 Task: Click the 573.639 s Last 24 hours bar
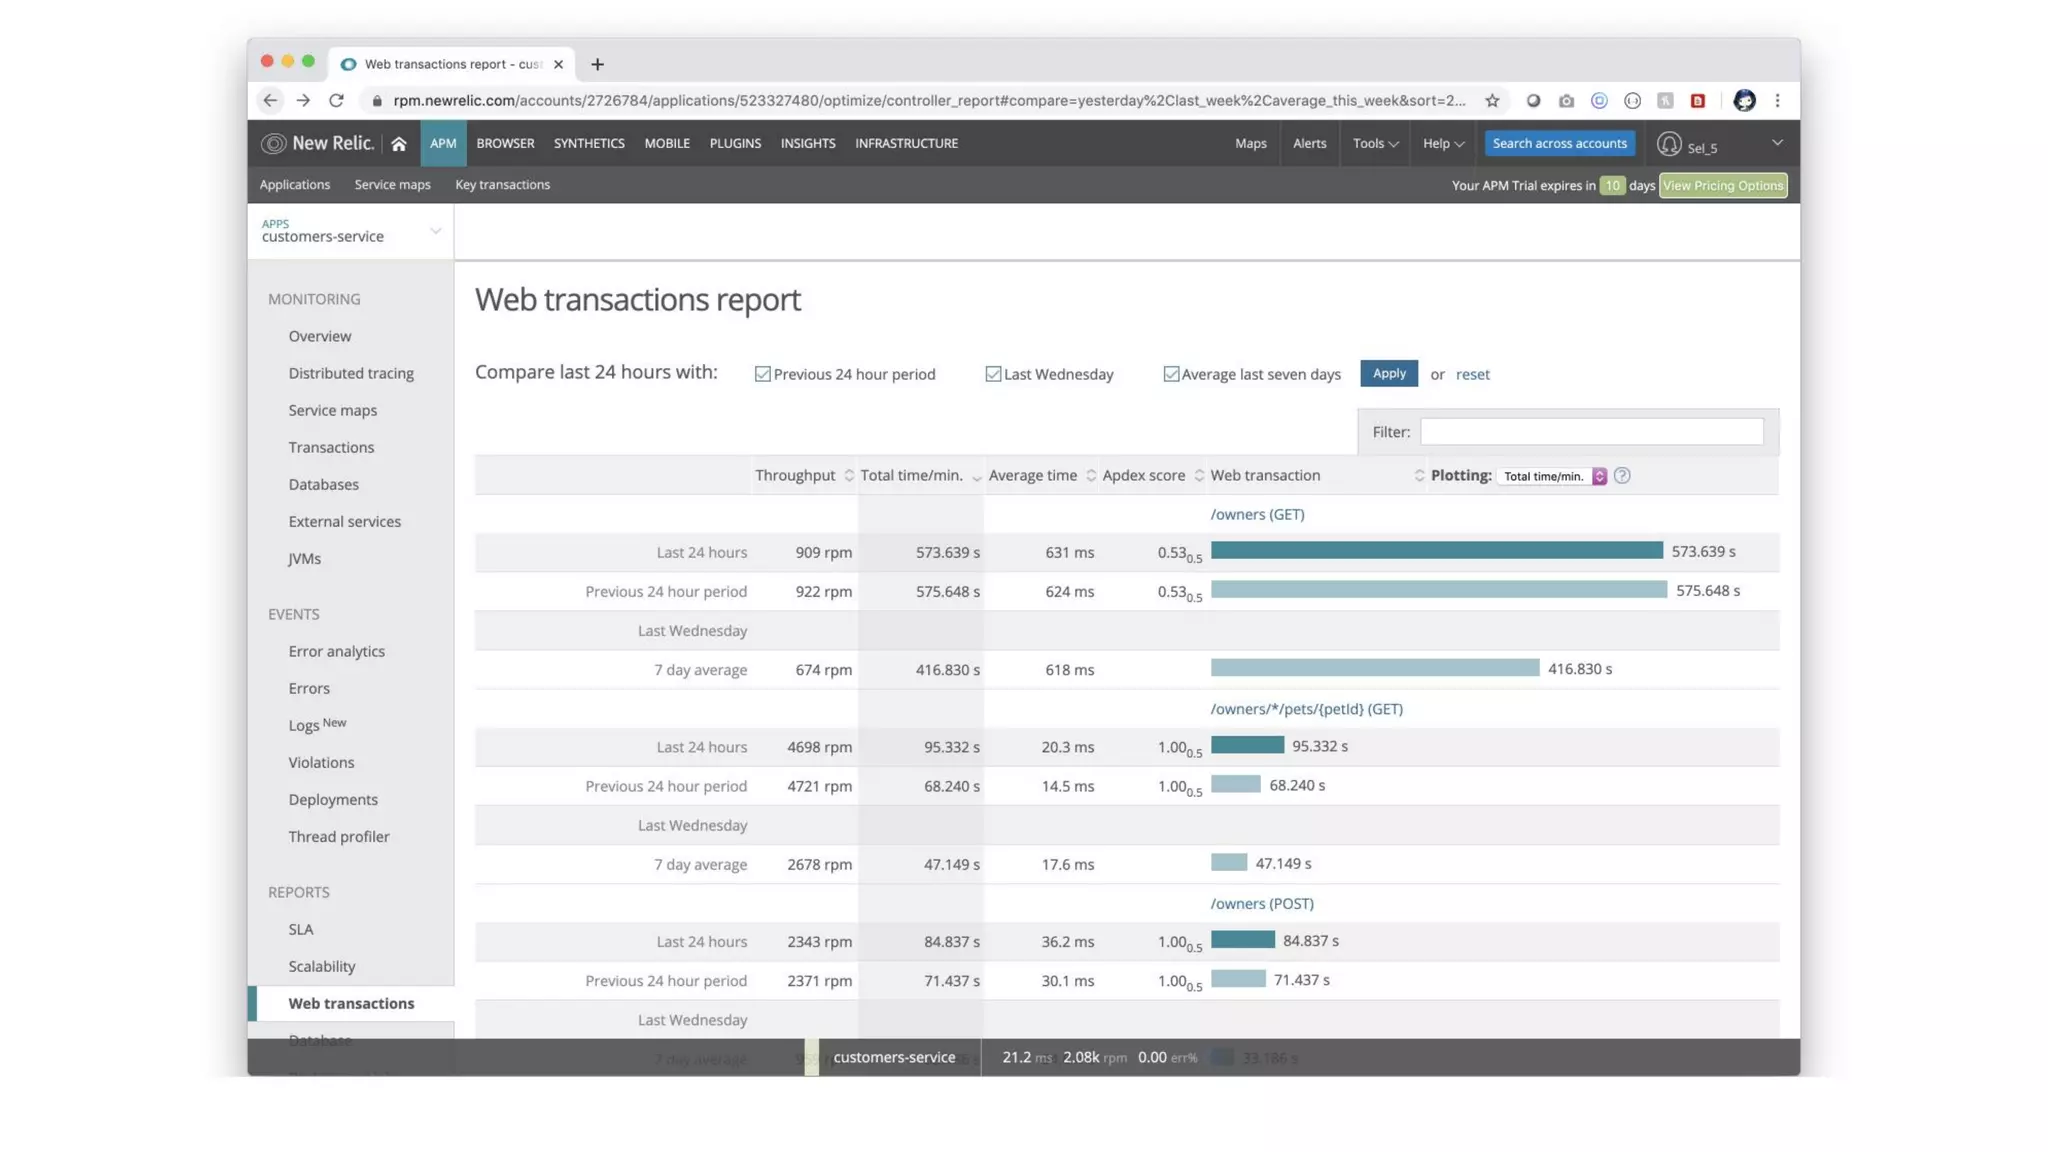click(1436, 551)
